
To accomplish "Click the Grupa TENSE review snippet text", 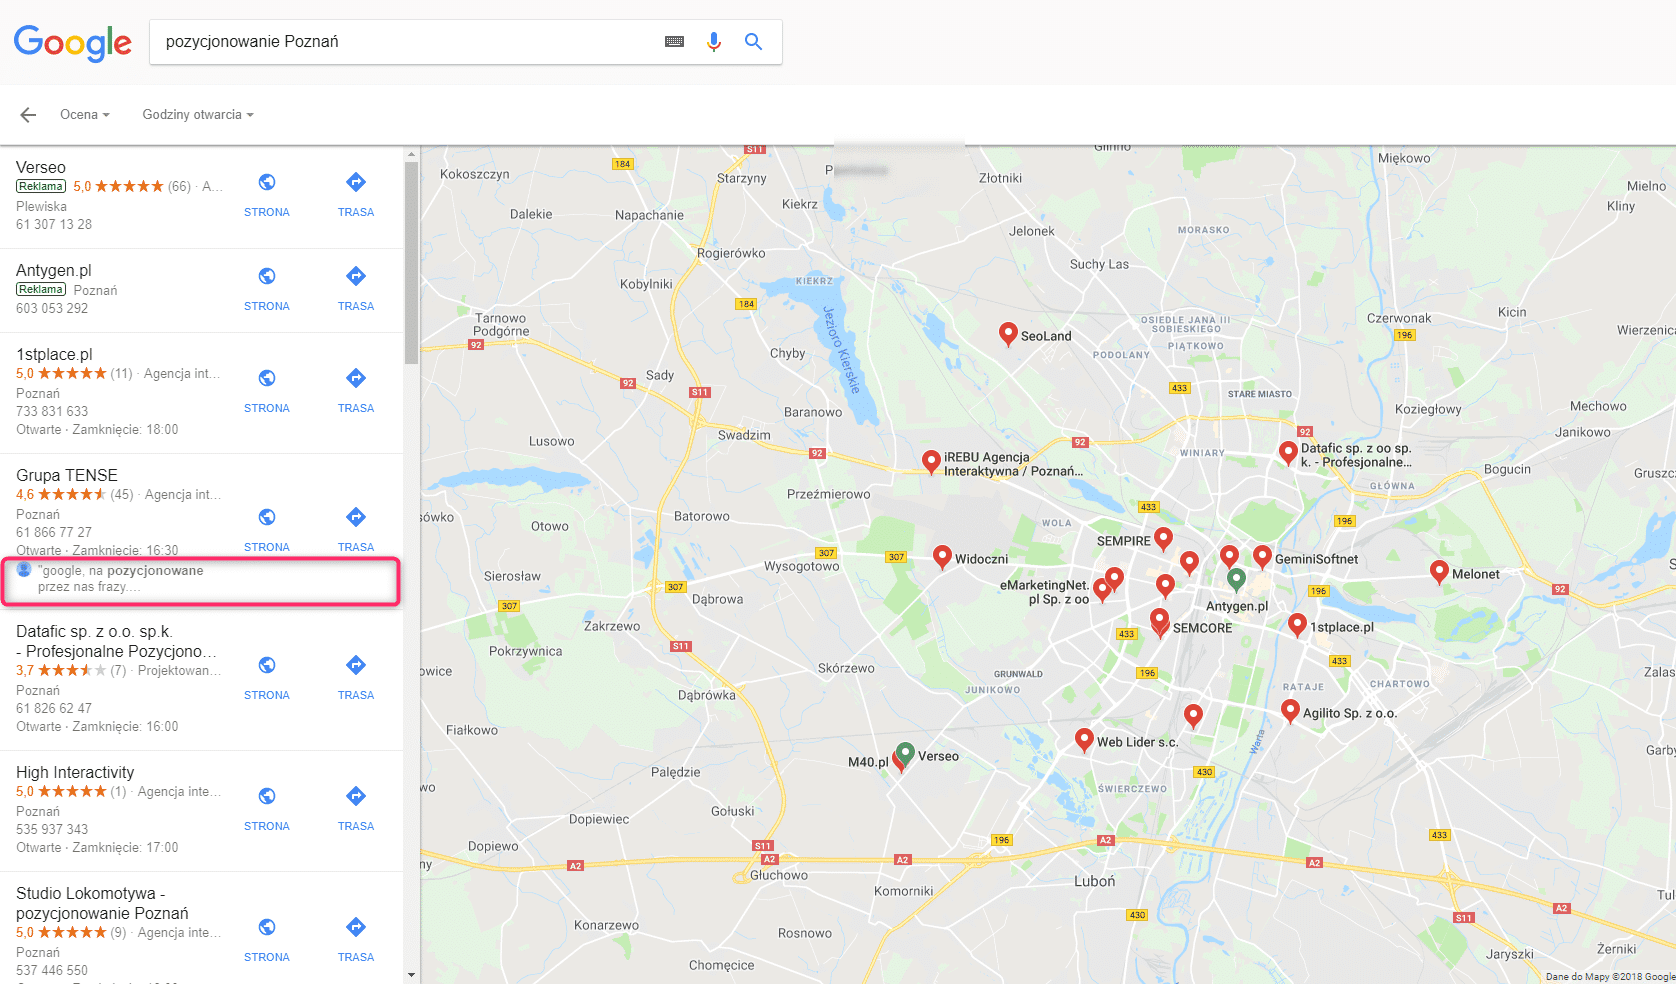I will click(120, 579).
